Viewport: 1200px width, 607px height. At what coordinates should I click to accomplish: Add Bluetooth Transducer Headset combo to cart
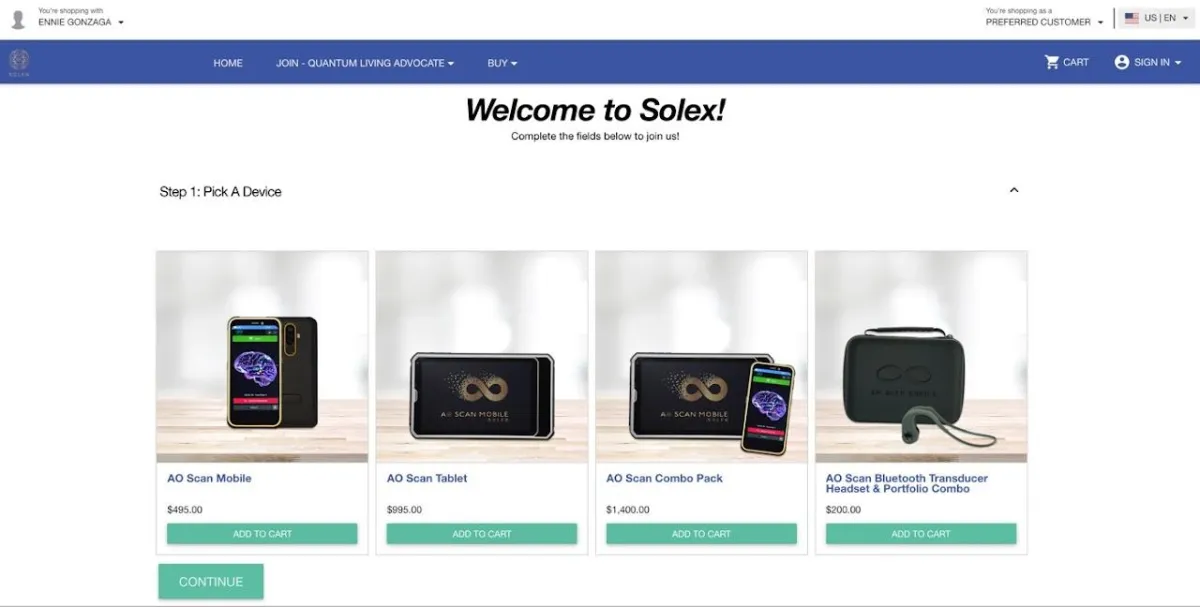921,534
